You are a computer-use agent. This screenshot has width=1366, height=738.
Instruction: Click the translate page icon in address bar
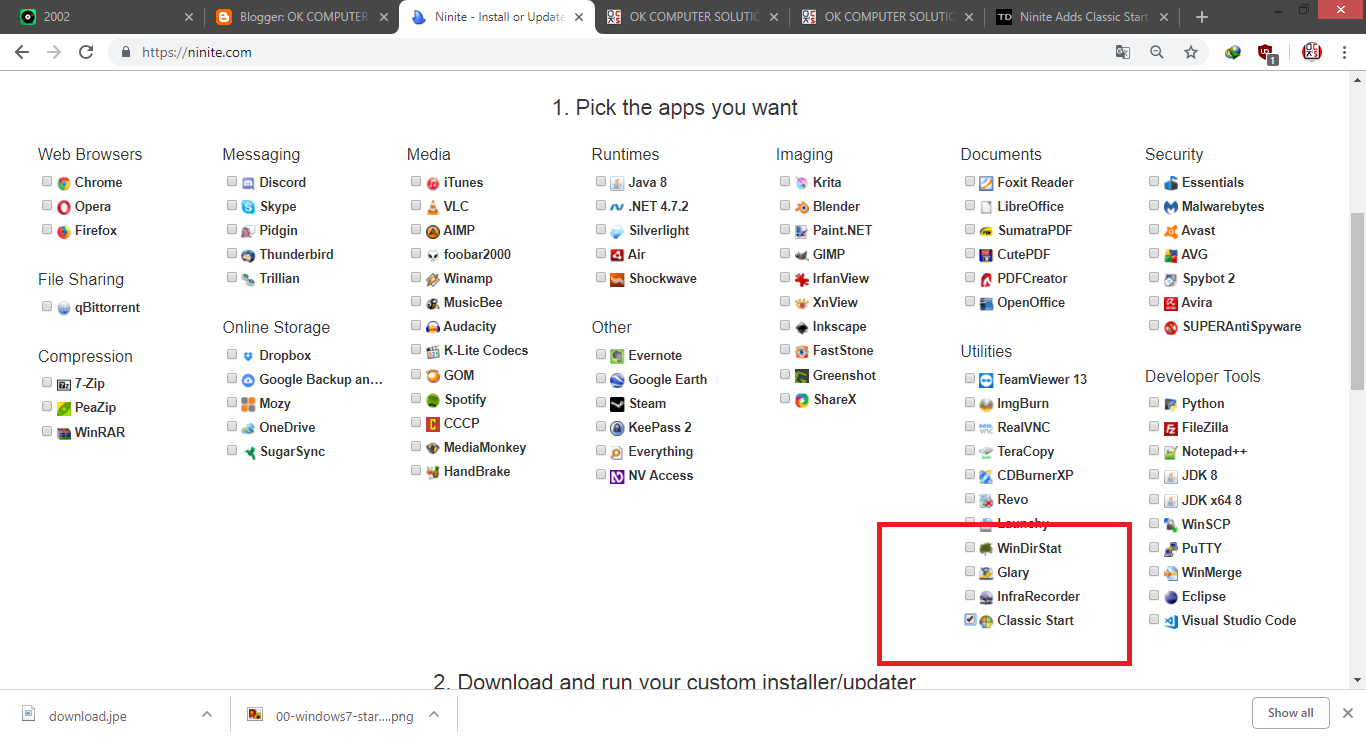[x=1123, y=52]
